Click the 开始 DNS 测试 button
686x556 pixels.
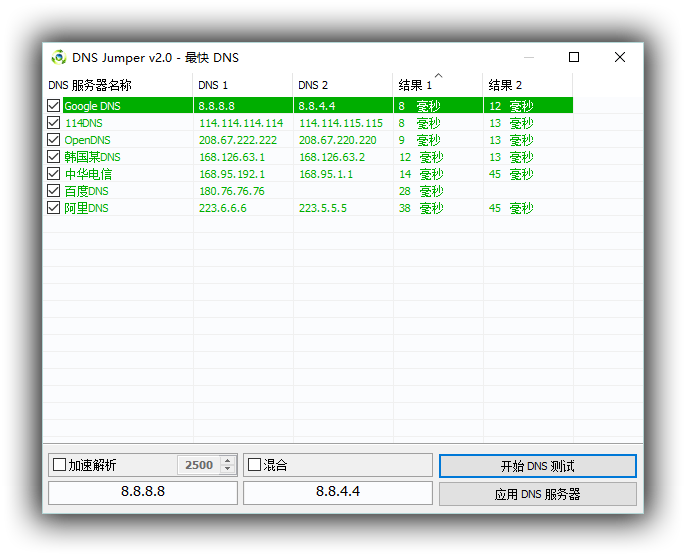tap(538, 466)
